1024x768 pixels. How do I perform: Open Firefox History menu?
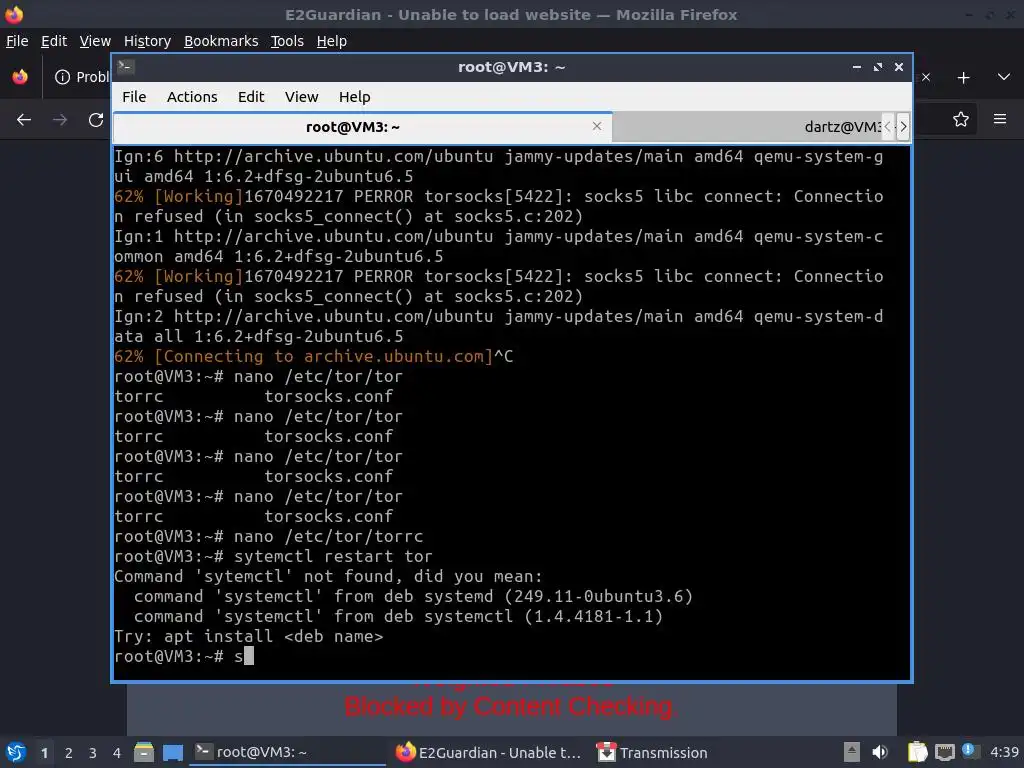pos(147,41)
